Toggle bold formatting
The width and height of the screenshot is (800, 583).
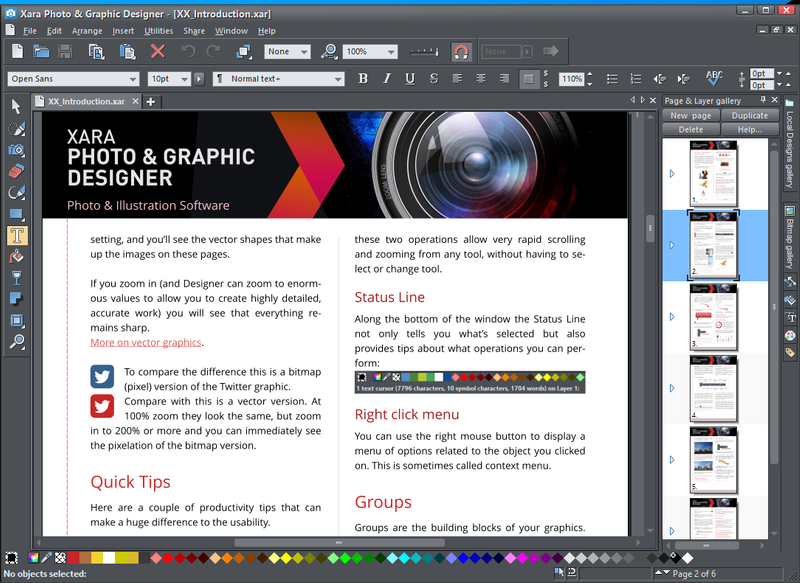click(364, 76)
